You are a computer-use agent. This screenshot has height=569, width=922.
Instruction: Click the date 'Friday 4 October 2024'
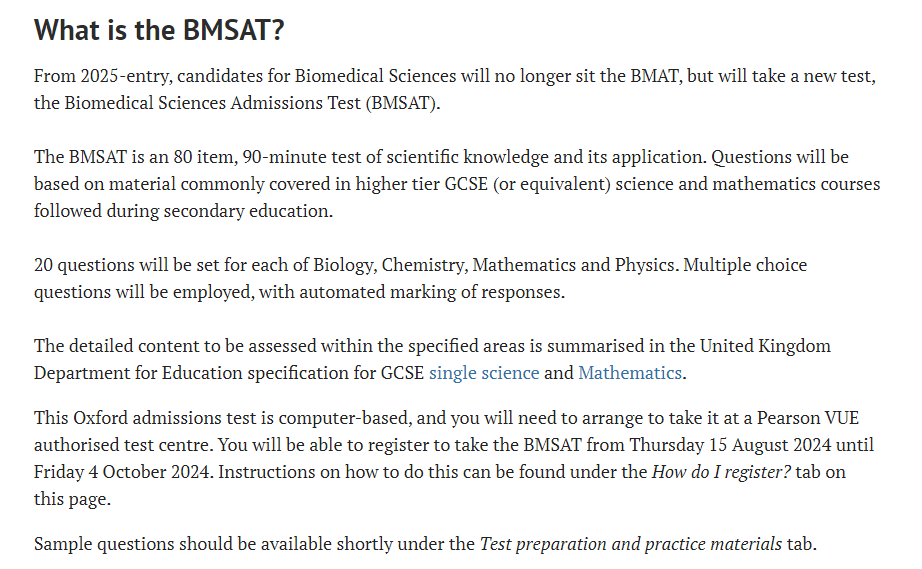[x=122, y=472]
